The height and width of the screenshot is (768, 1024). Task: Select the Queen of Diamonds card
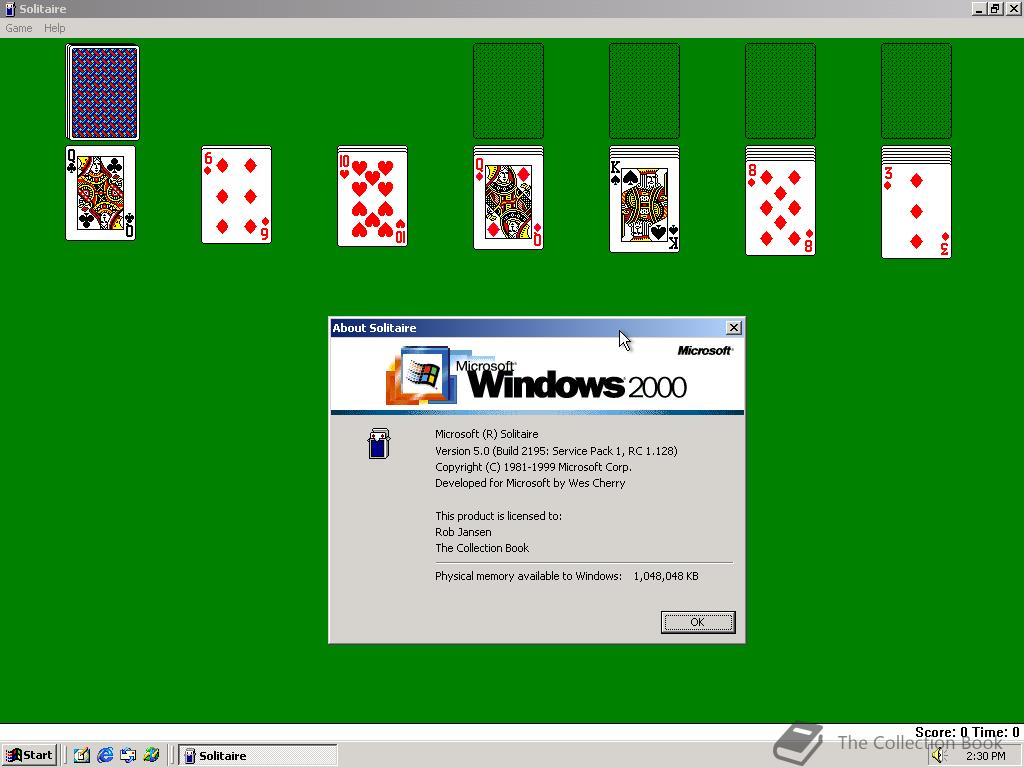coord(508,202)
